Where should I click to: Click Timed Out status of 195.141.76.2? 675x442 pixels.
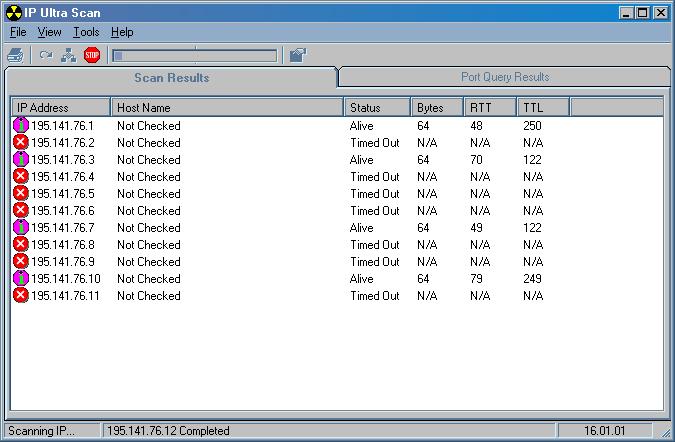click(x=375, y=142)
